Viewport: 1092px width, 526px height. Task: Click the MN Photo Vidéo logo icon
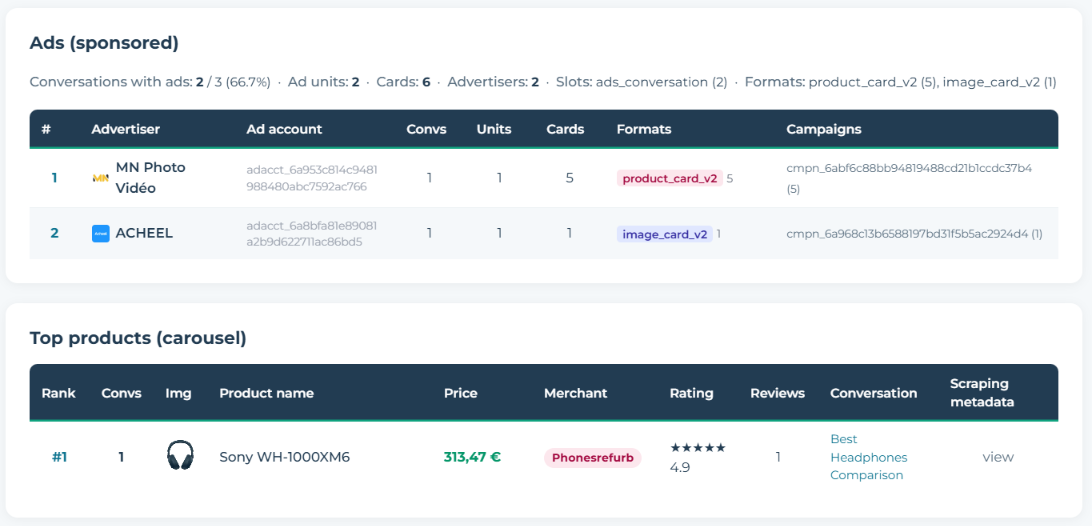(x=100, y=178)
